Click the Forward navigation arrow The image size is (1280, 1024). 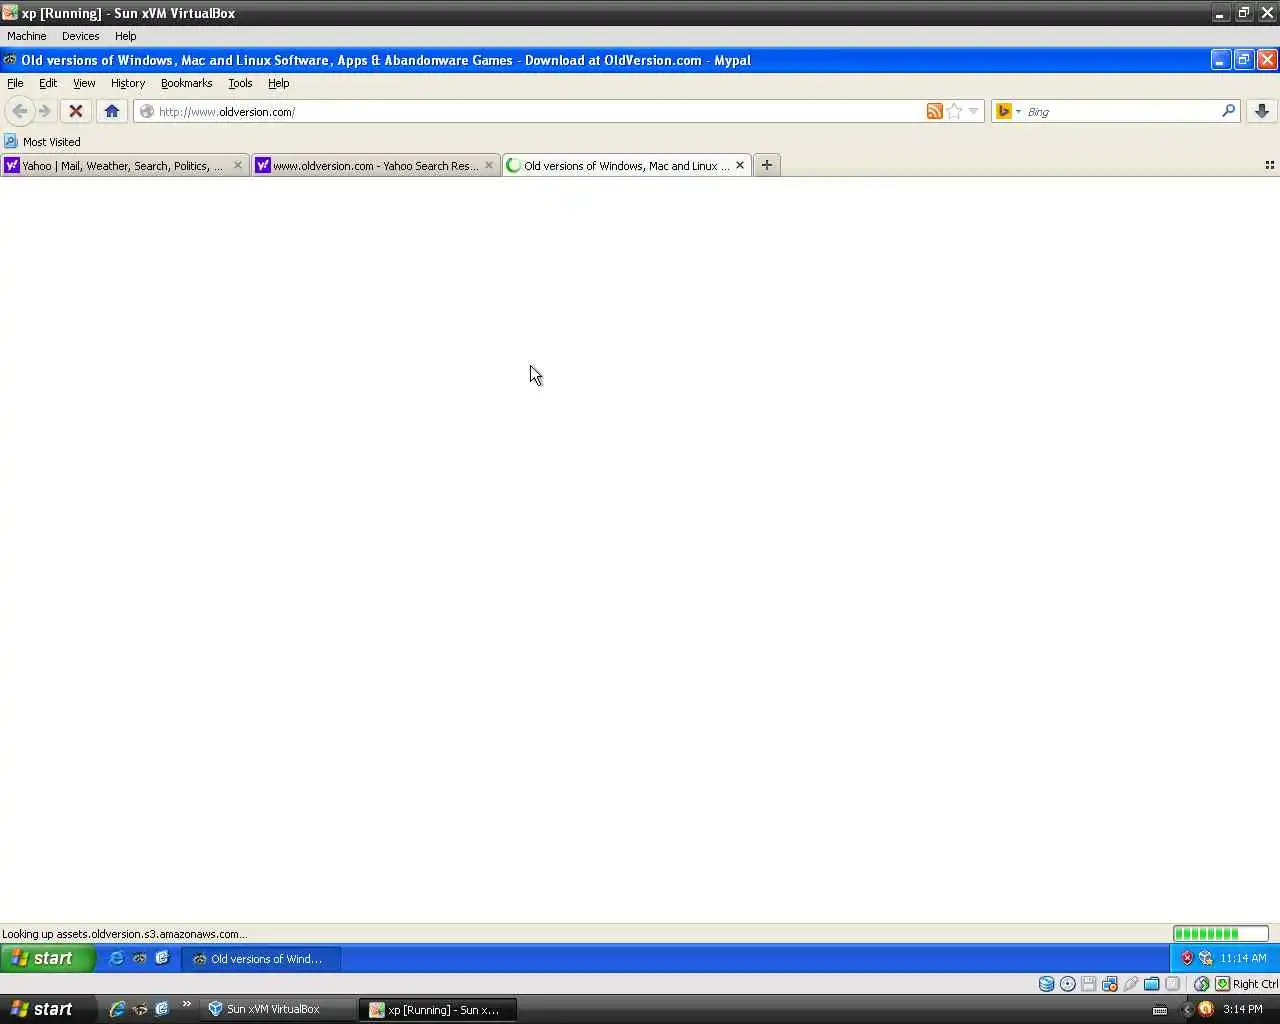44,111
